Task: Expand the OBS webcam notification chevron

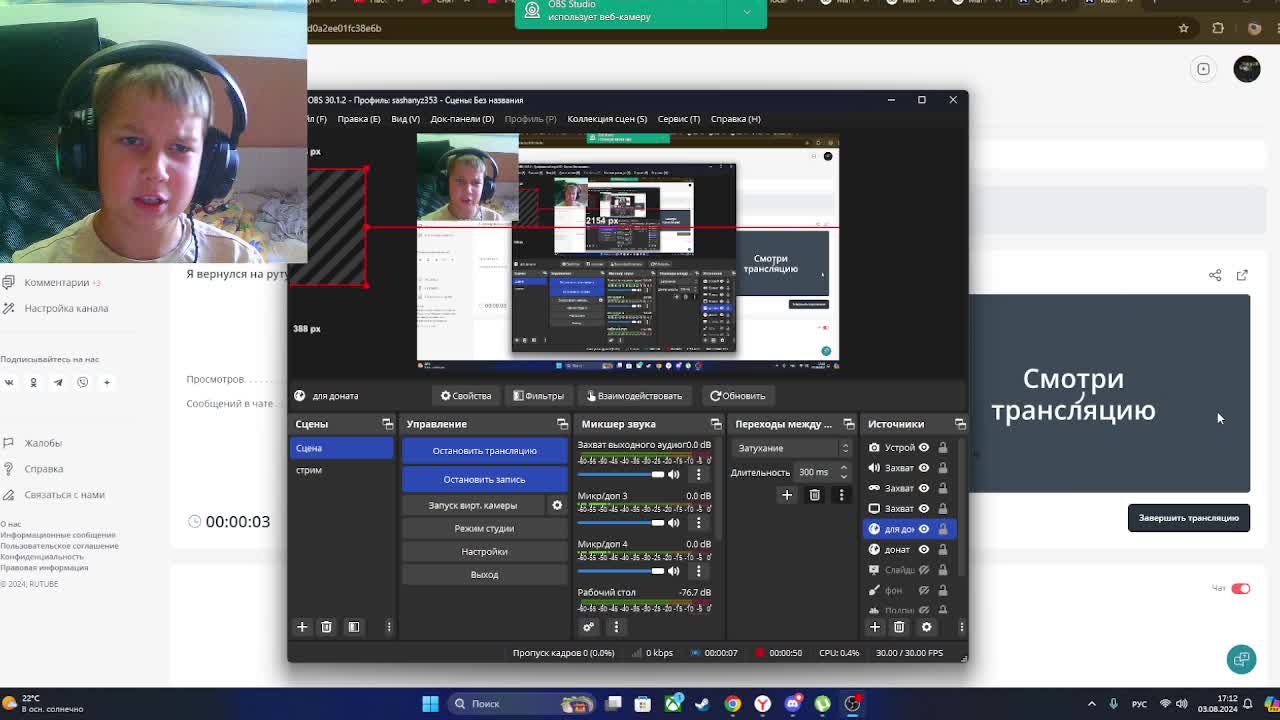Action: [x=746, y=12]
